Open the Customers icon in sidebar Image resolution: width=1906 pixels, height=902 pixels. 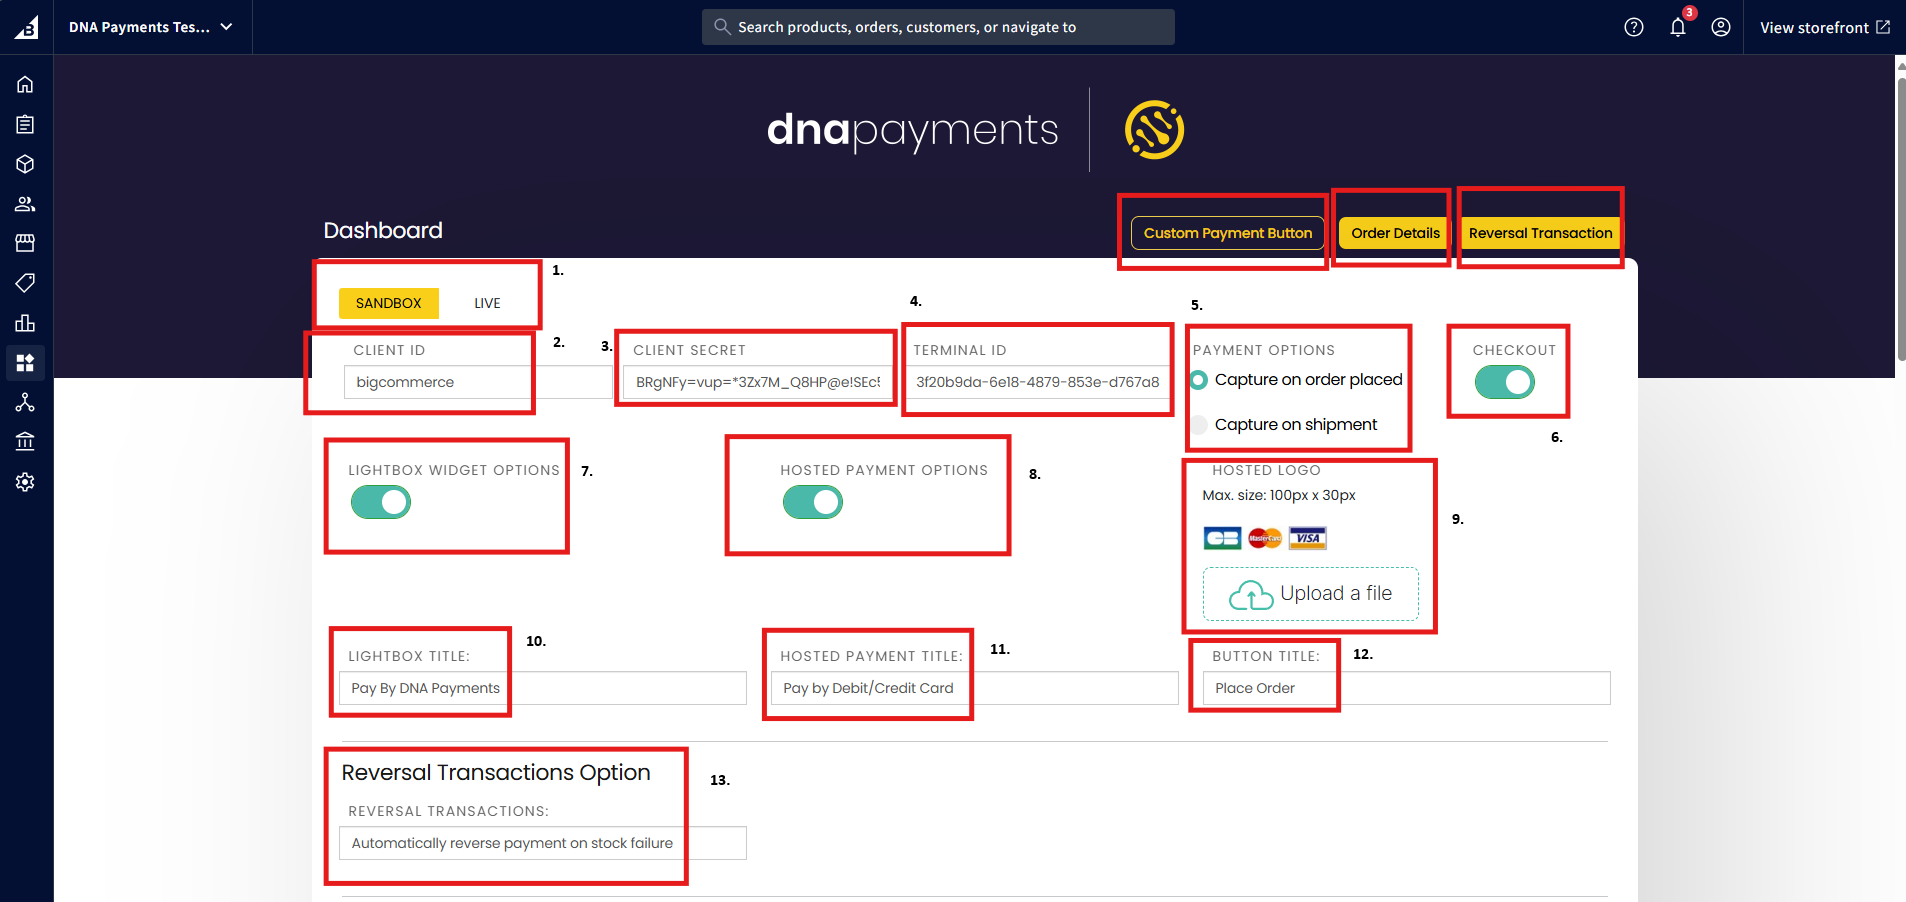(x=25, y=204)
